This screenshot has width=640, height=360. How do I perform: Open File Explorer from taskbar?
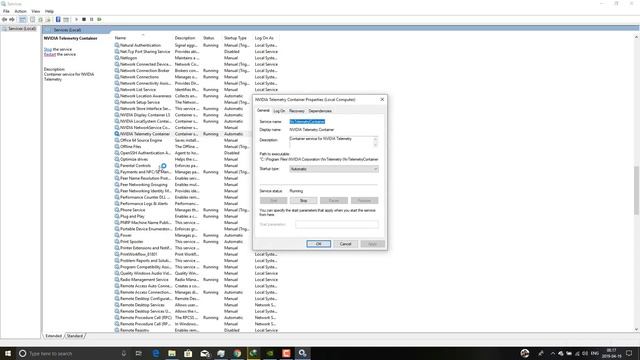coord(172,353)
